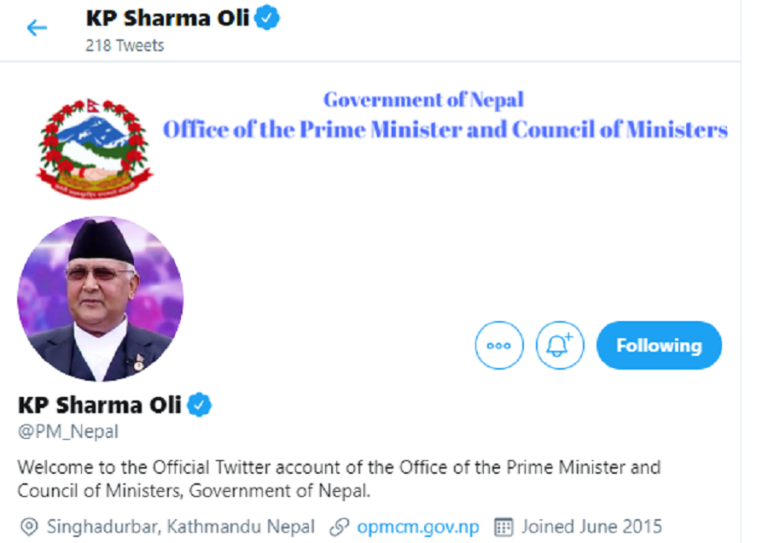Click the verified badge in the top header
Screen dimensions: 768x543
pyautogui.click(x=267, y=18)
